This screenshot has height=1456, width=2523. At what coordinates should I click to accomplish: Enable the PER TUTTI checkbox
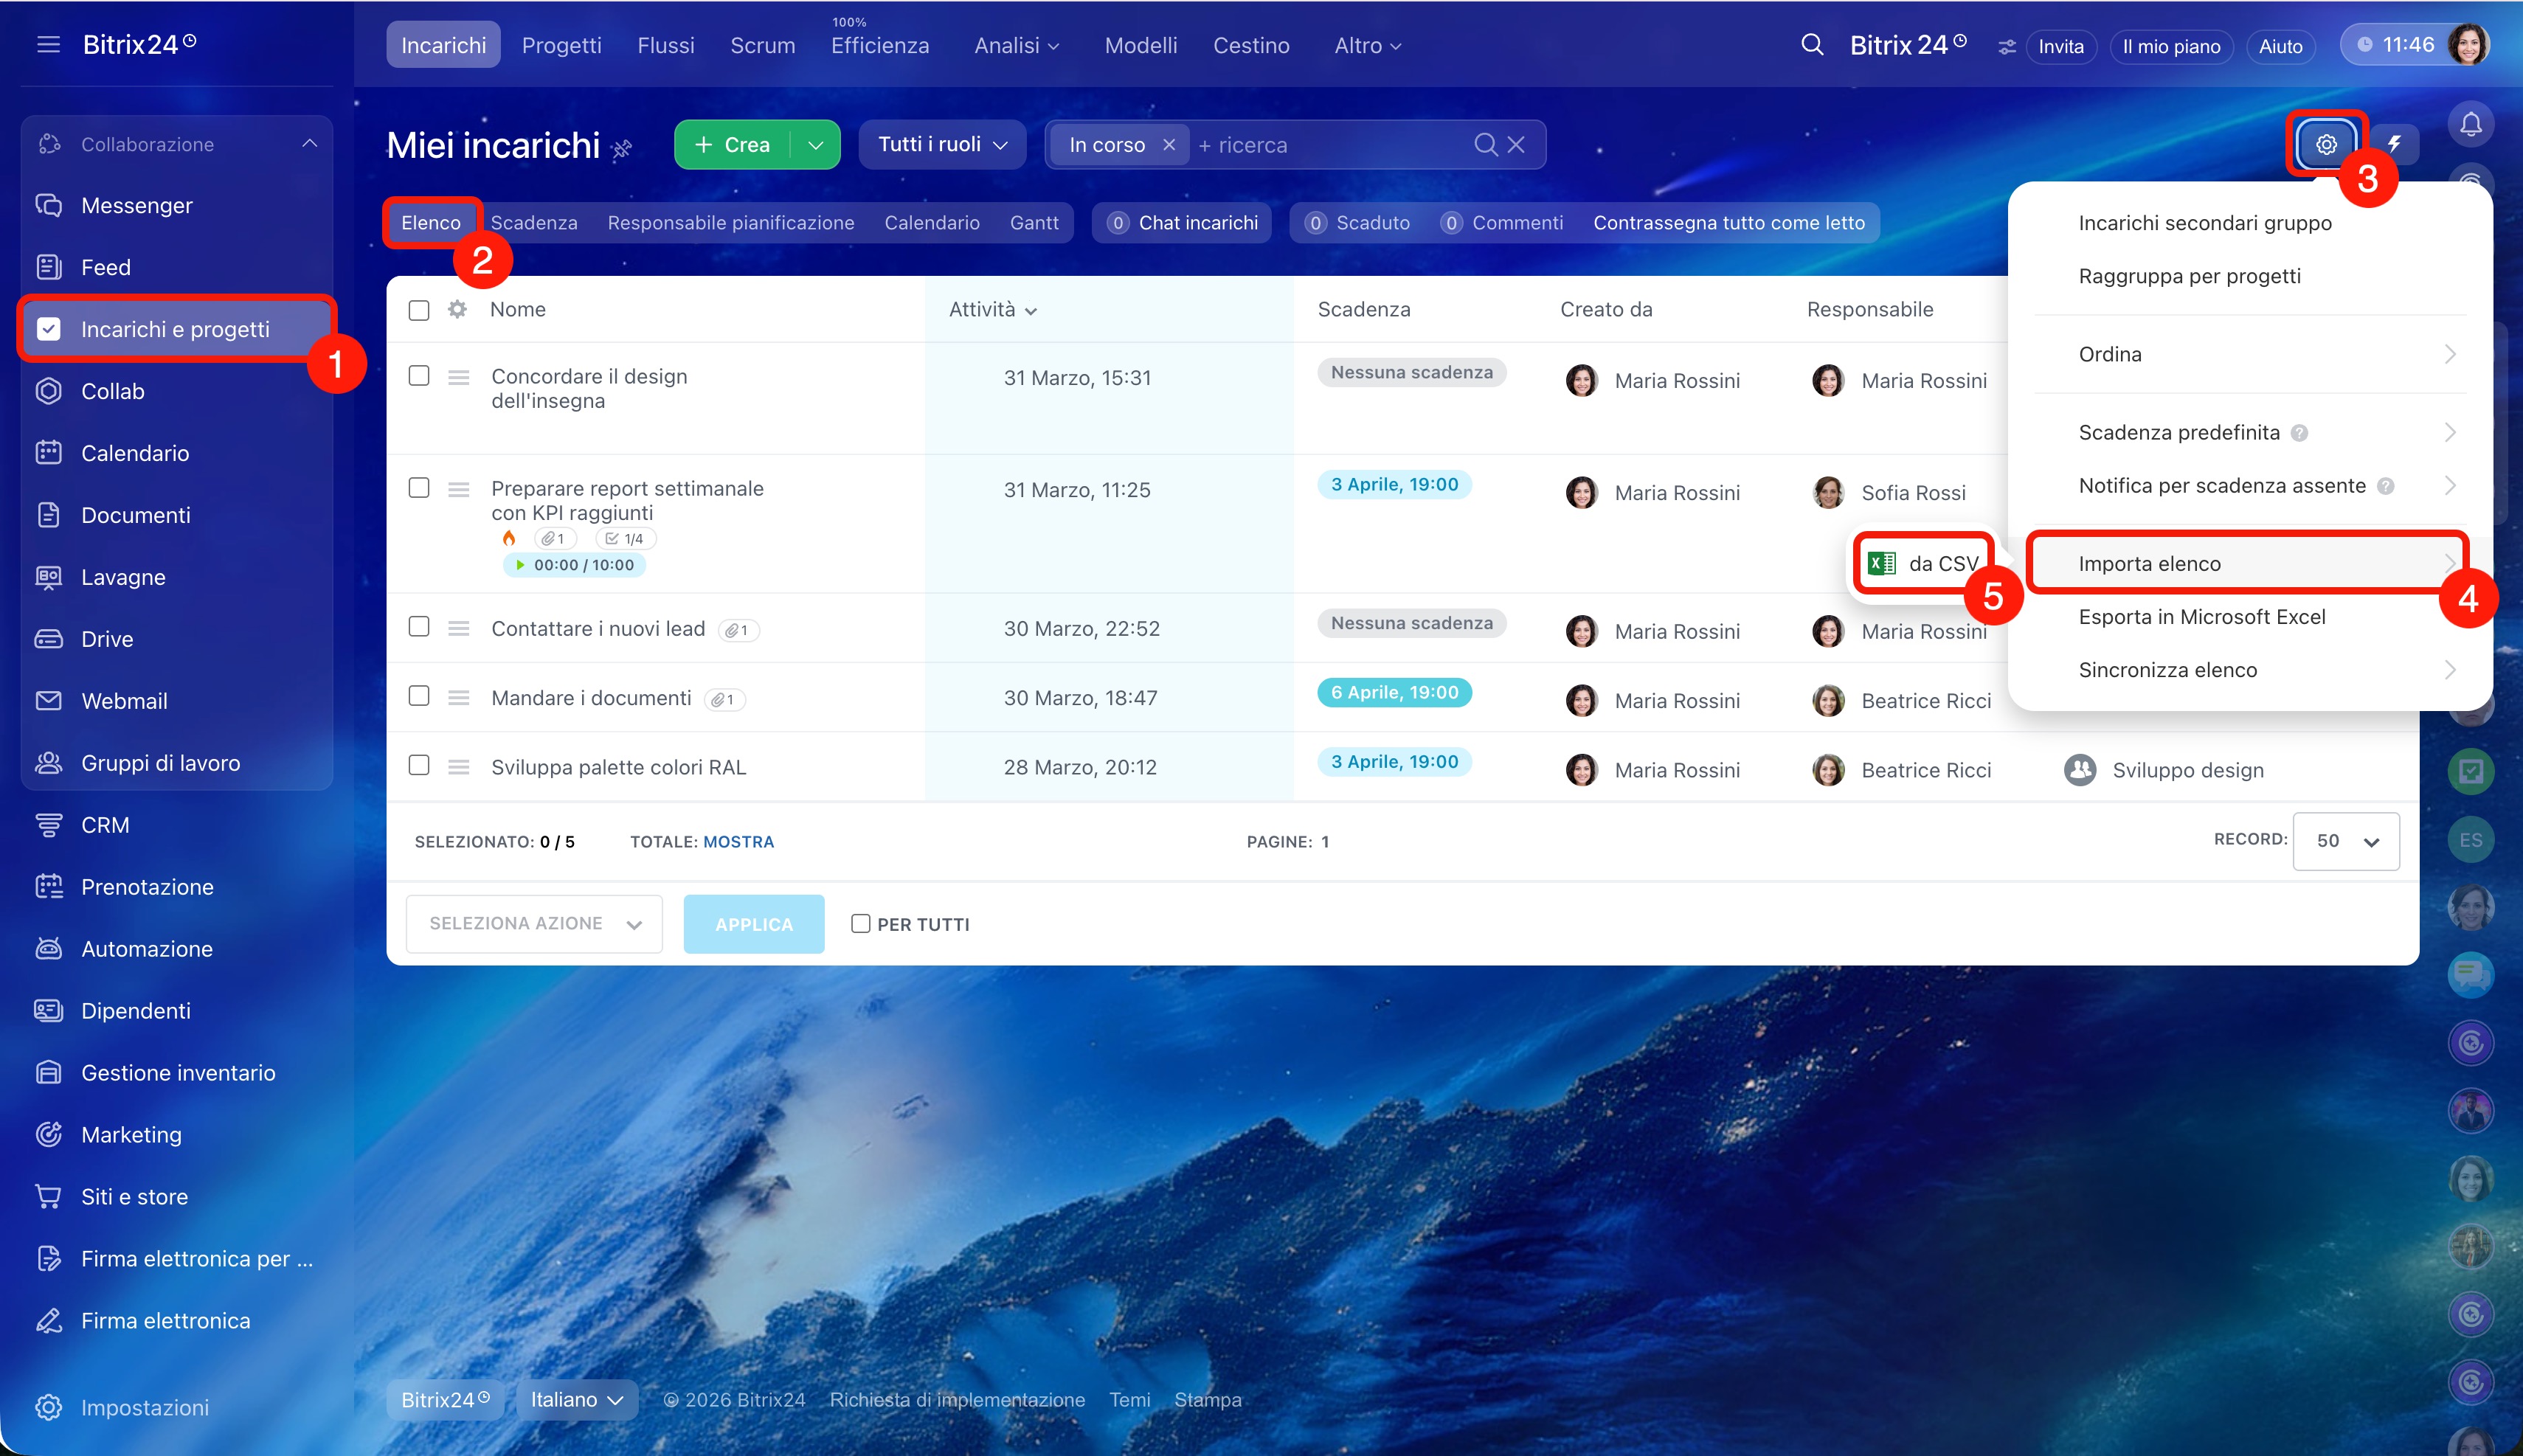coord(860,924)
